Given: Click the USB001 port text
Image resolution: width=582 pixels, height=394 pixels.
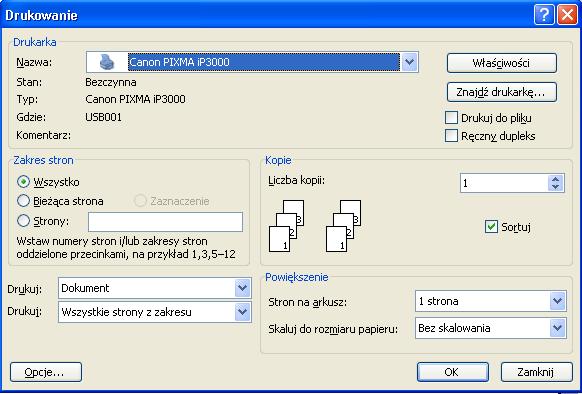Looking at the screenshot, I should click(x=104, y=117).
